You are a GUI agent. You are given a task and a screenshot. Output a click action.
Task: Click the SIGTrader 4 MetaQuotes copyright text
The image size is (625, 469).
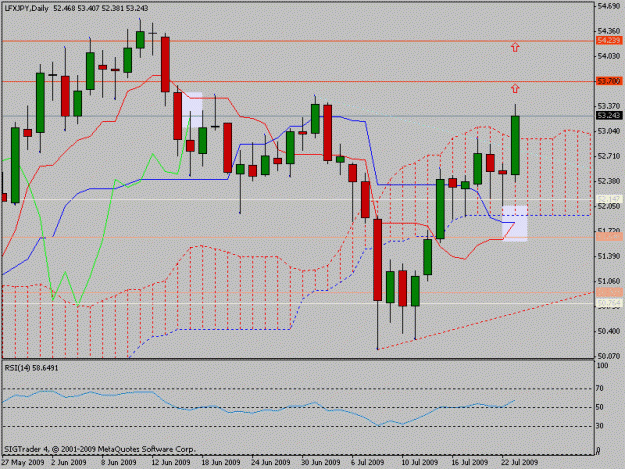[100, 449]
